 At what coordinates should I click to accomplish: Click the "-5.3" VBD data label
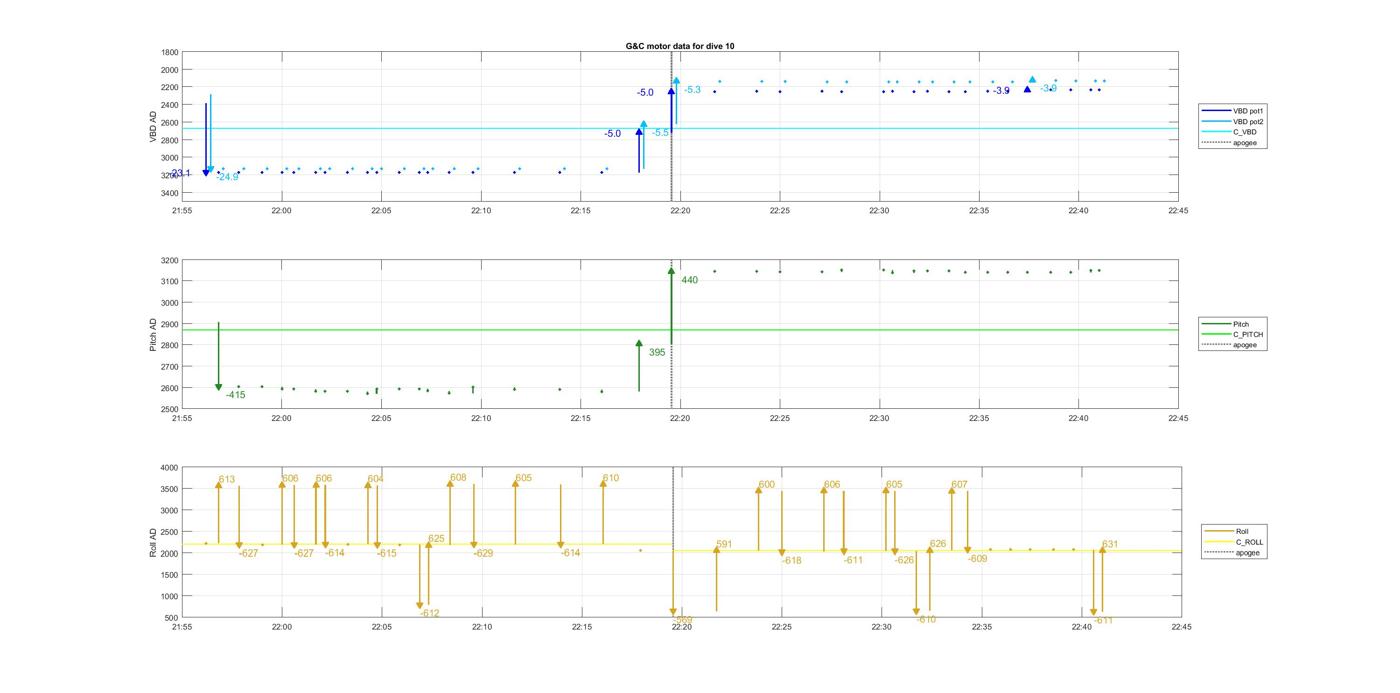point(692,90)
